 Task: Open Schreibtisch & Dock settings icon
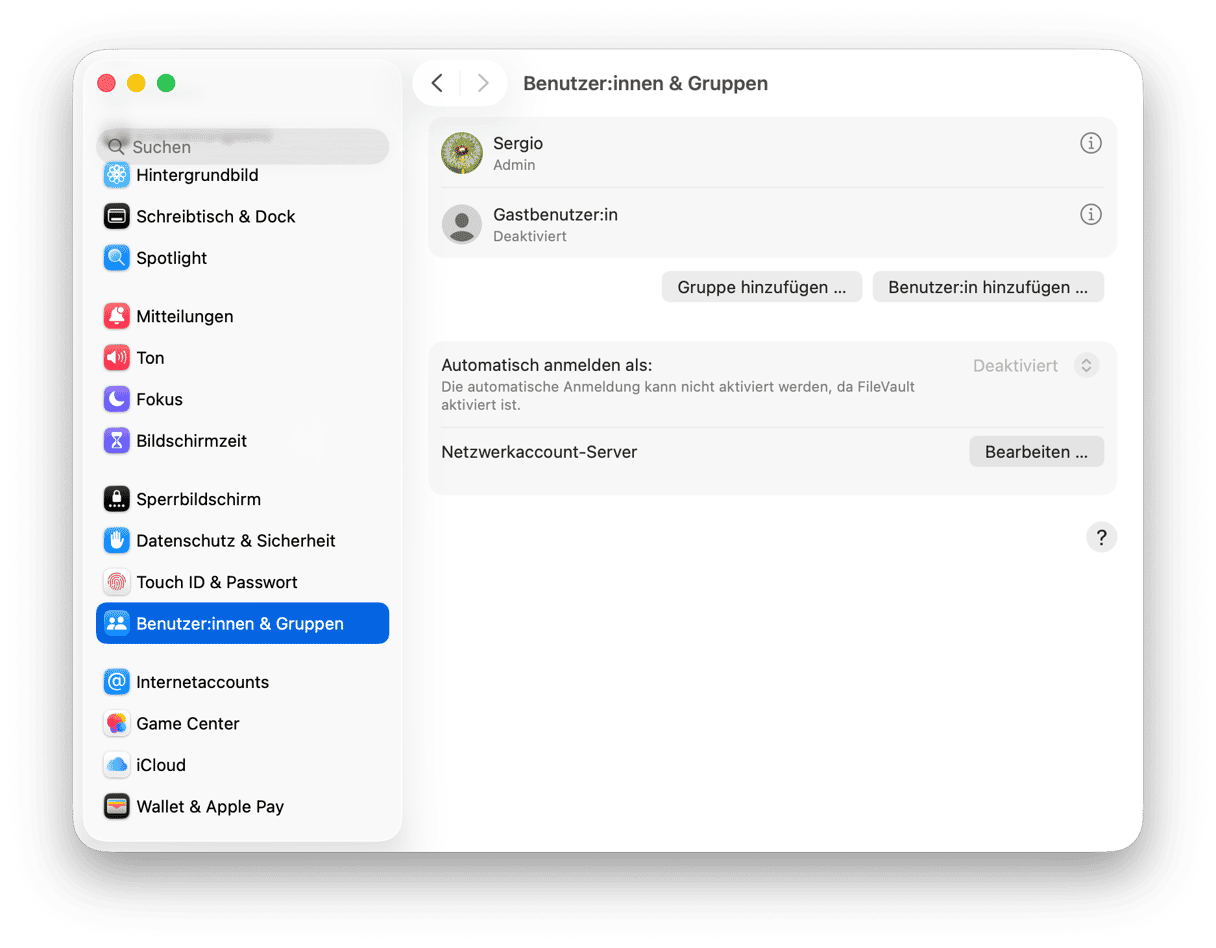pos(117,216)
